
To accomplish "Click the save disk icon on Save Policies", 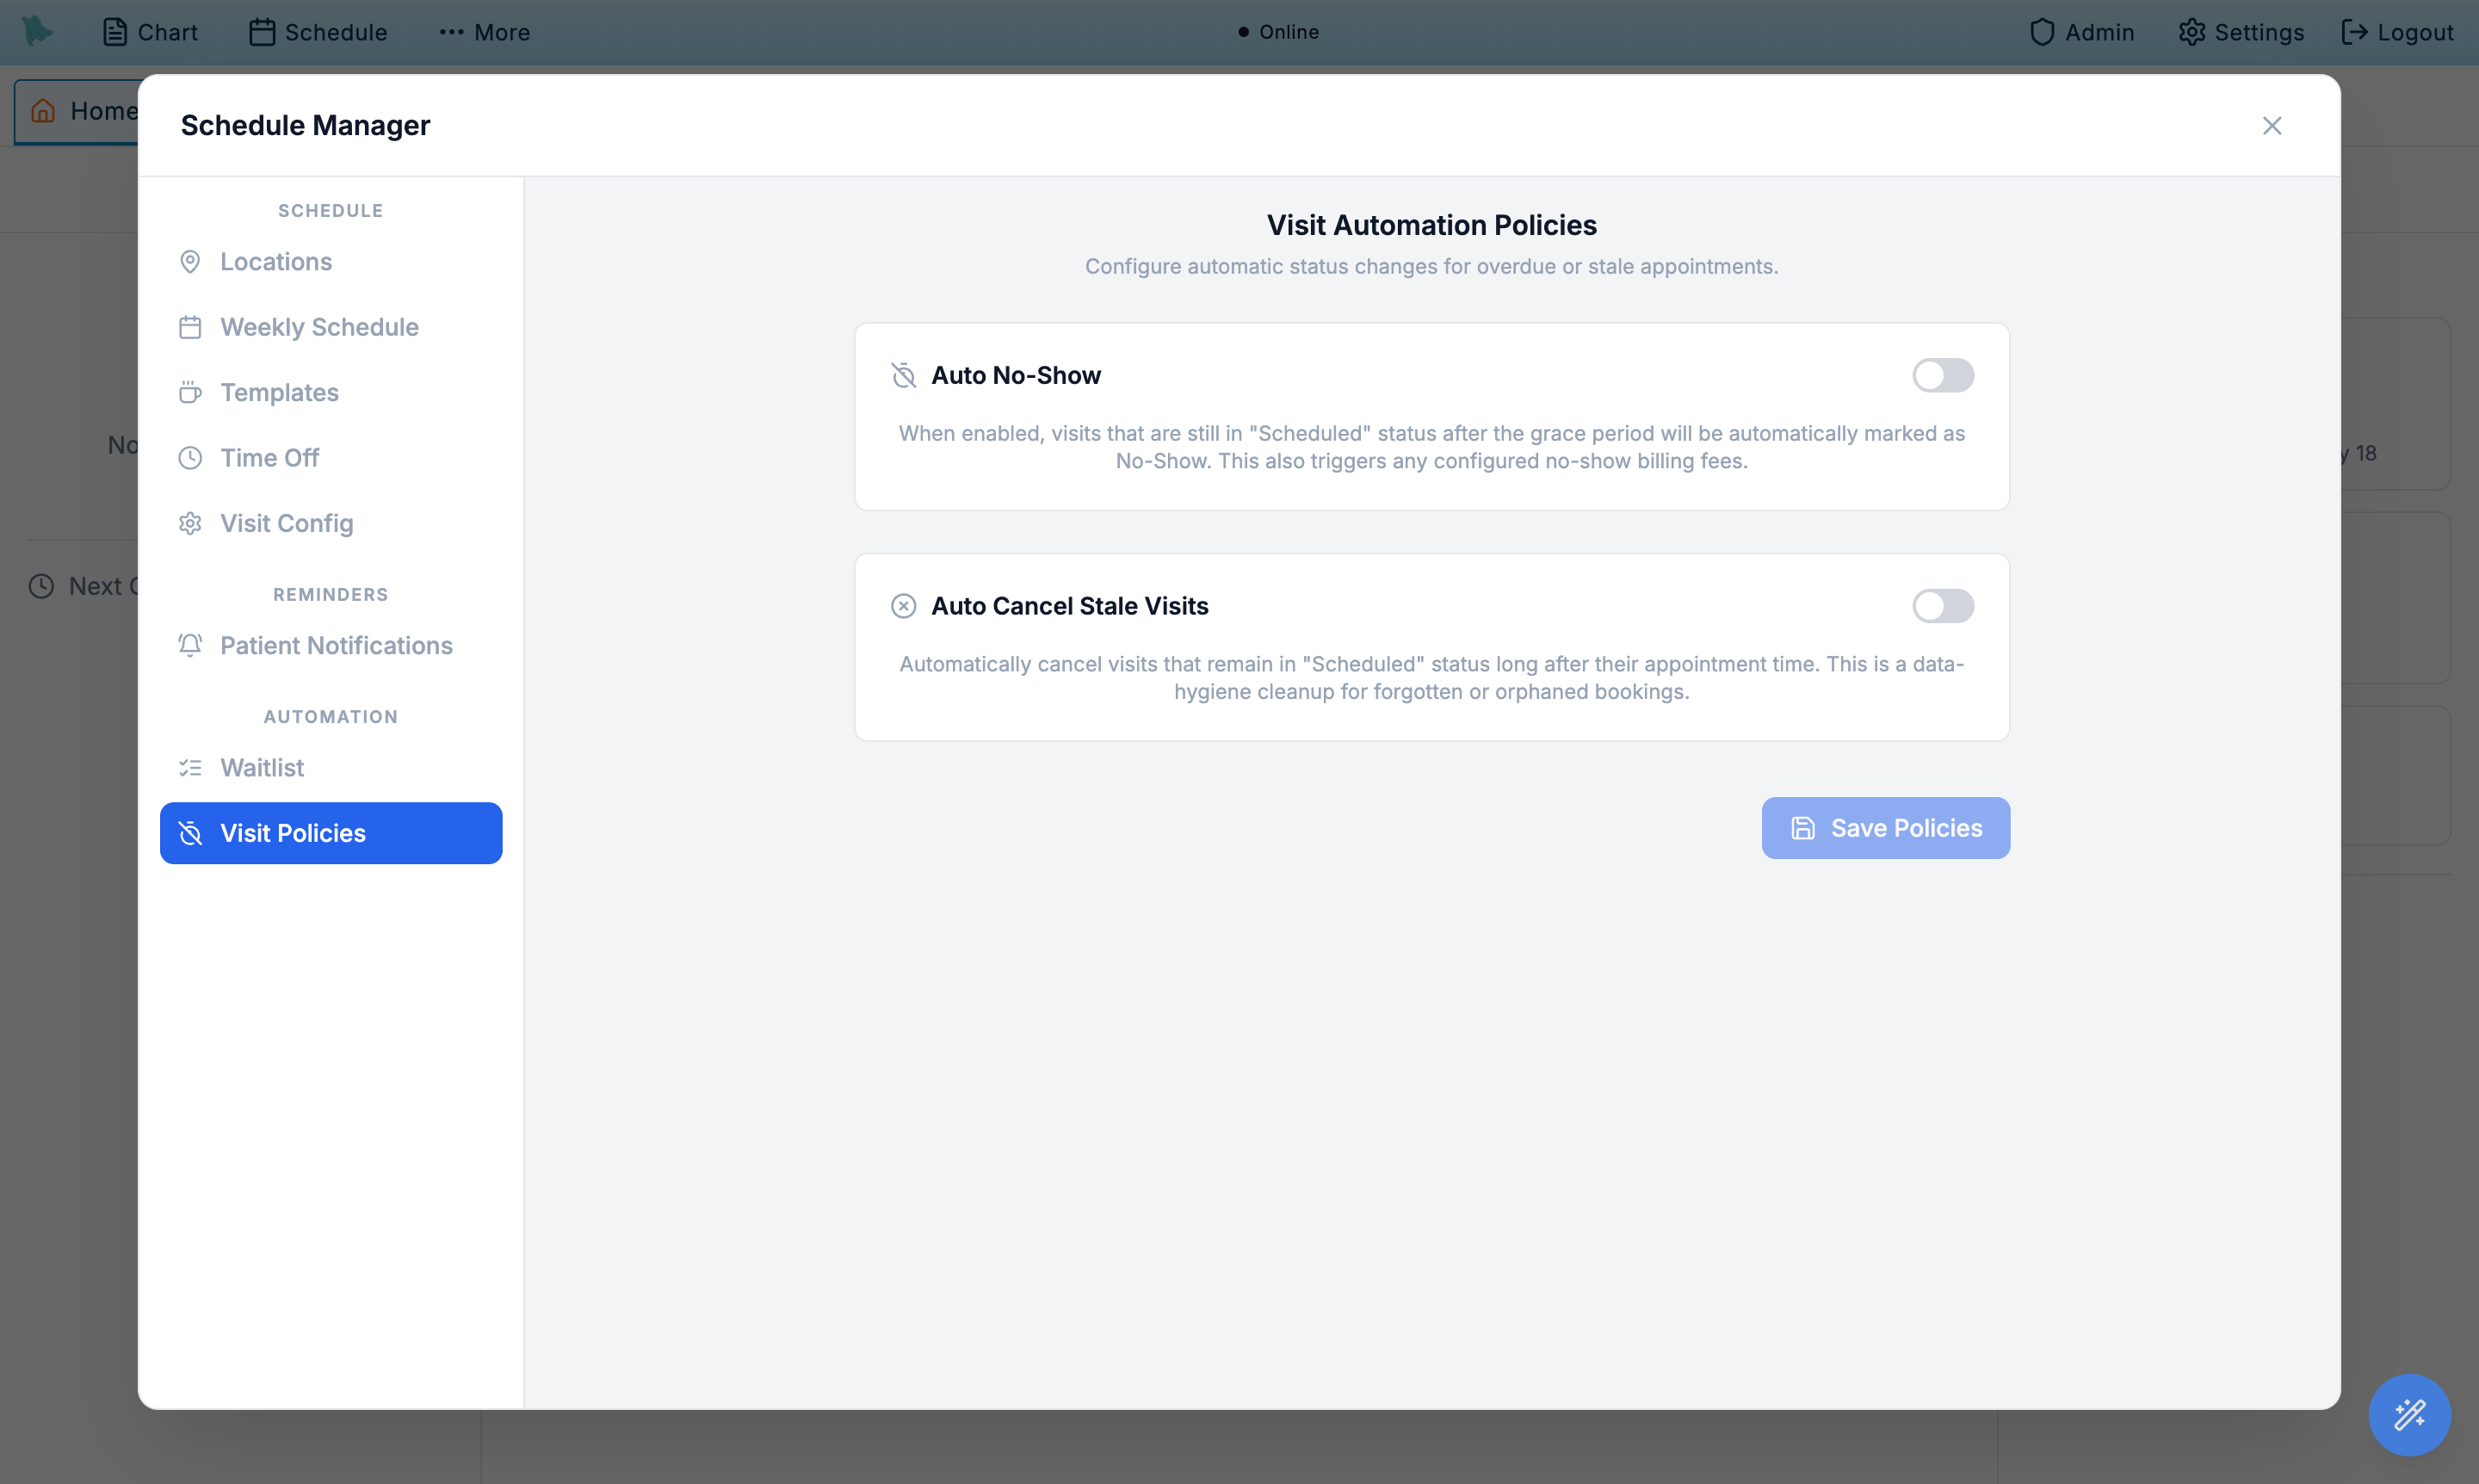I will click(1802, 828).
